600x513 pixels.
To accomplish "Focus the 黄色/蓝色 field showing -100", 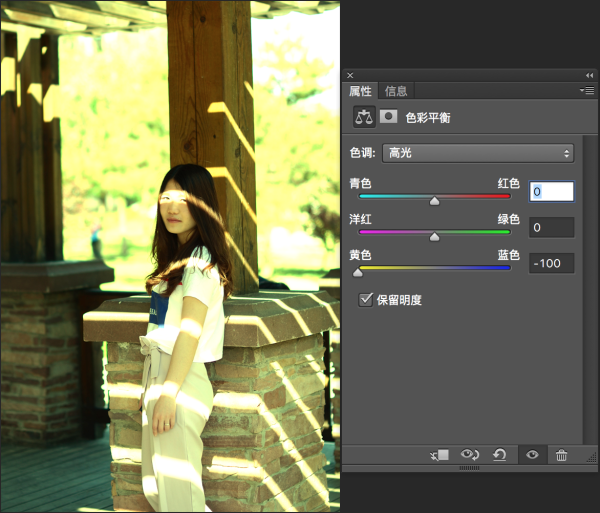I will tap(551, 263).
